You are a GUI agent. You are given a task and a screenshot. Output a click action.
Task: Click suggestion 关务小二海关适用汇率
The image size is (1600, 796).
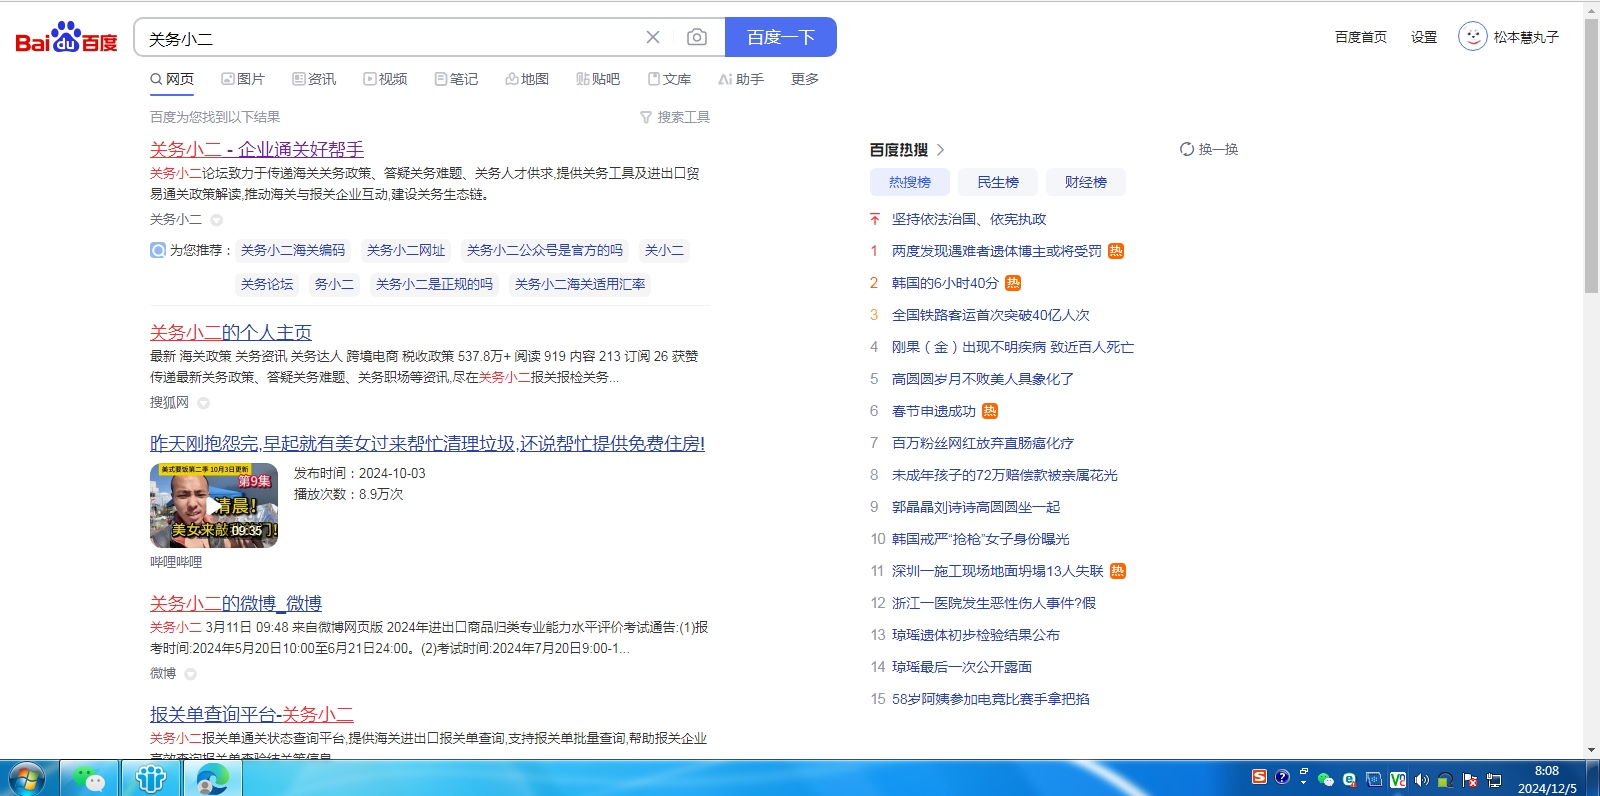click(x=580, y=284)
